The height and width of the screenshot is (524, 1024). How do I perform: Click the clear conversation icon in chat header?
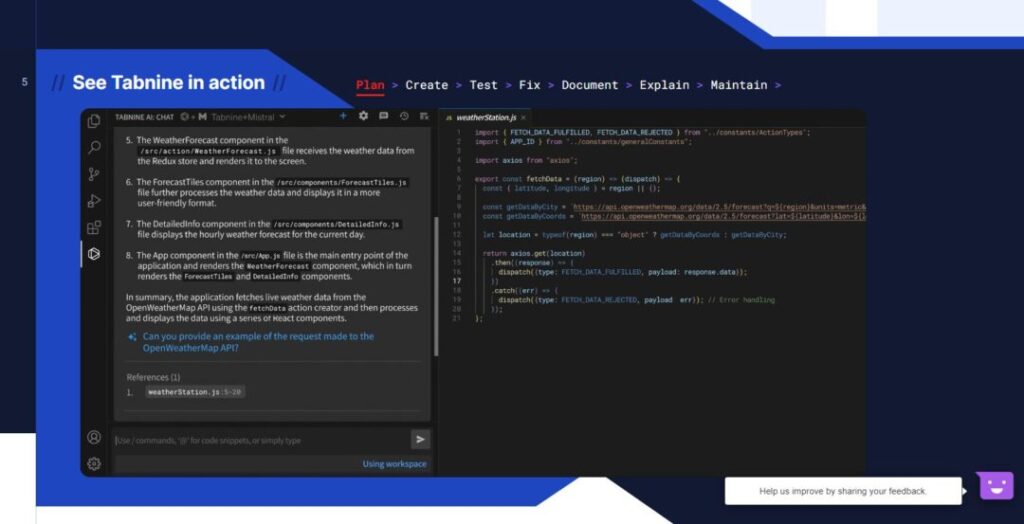pos(424,116)
